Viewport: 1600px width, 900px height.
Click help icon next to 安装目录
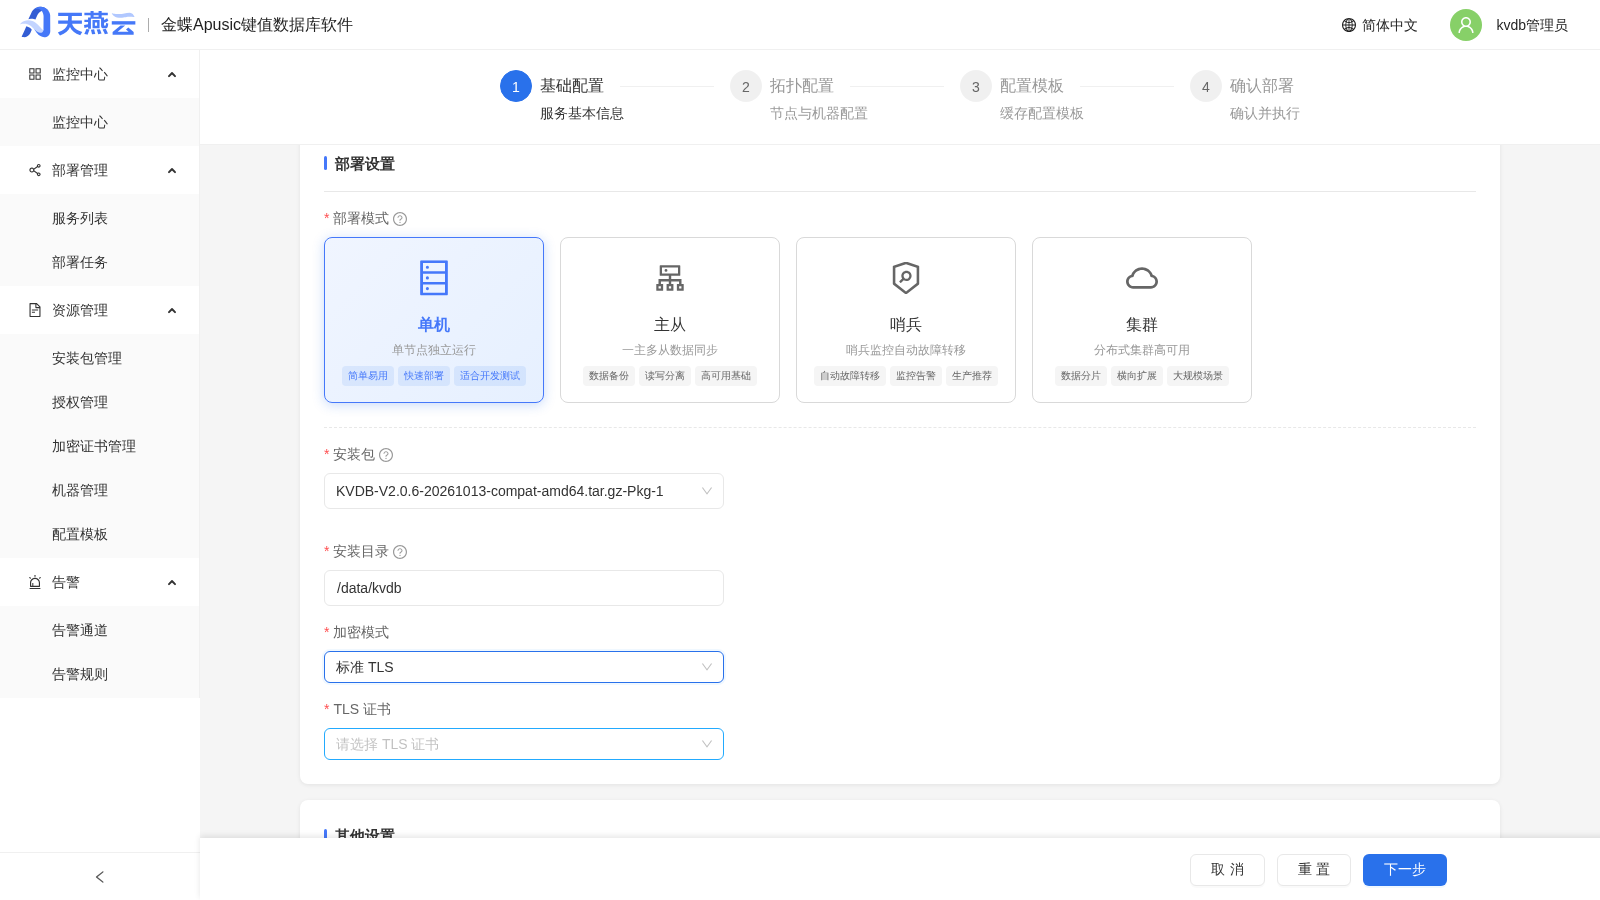click(400, 552)
